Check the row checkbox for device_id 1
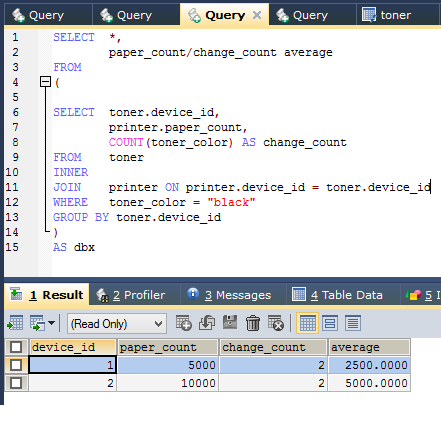The image size is (441, 421). pos(16,365)
